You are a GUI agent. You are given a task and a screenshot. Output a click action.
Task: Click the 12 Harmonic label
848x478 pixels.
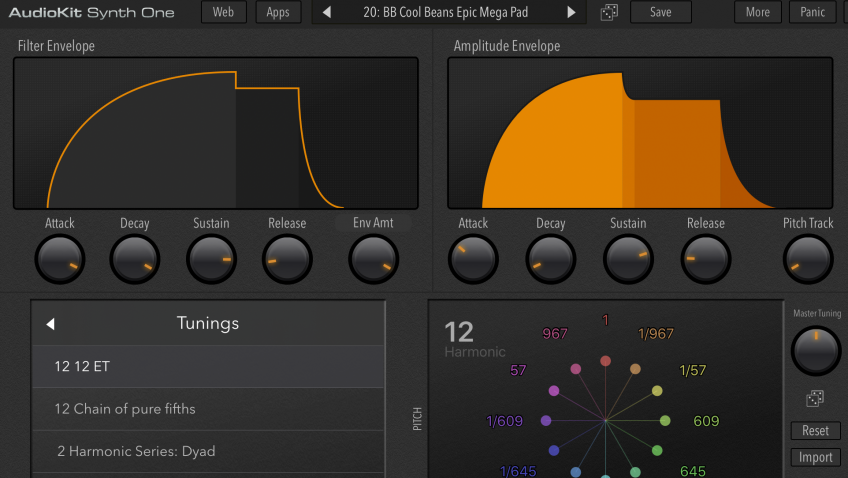coord(475,339)
